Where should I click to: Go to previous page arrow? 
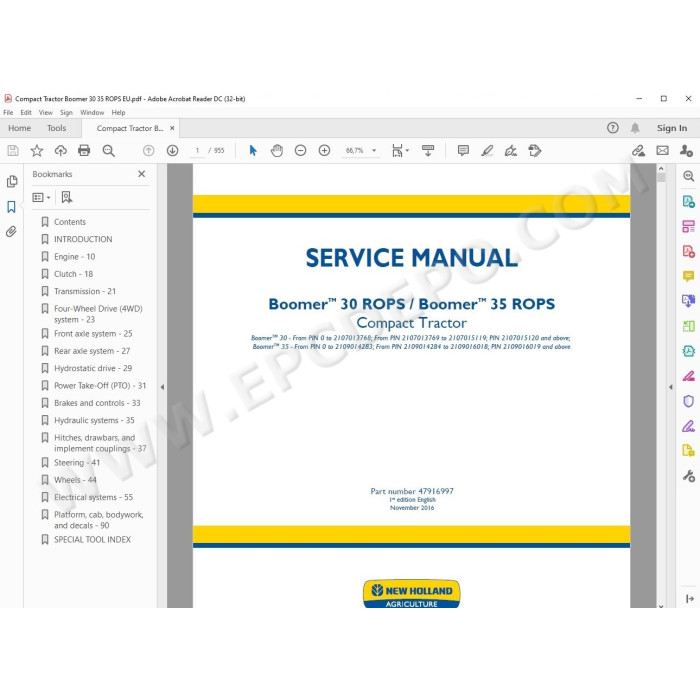pos(149,150)
